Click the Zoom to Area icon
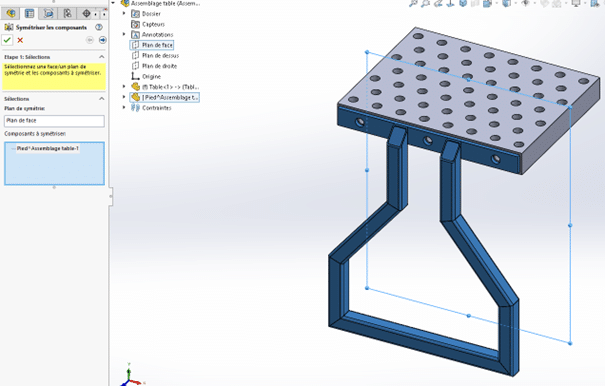The width and height of the screenshot is (605, 386). (425, 3)
